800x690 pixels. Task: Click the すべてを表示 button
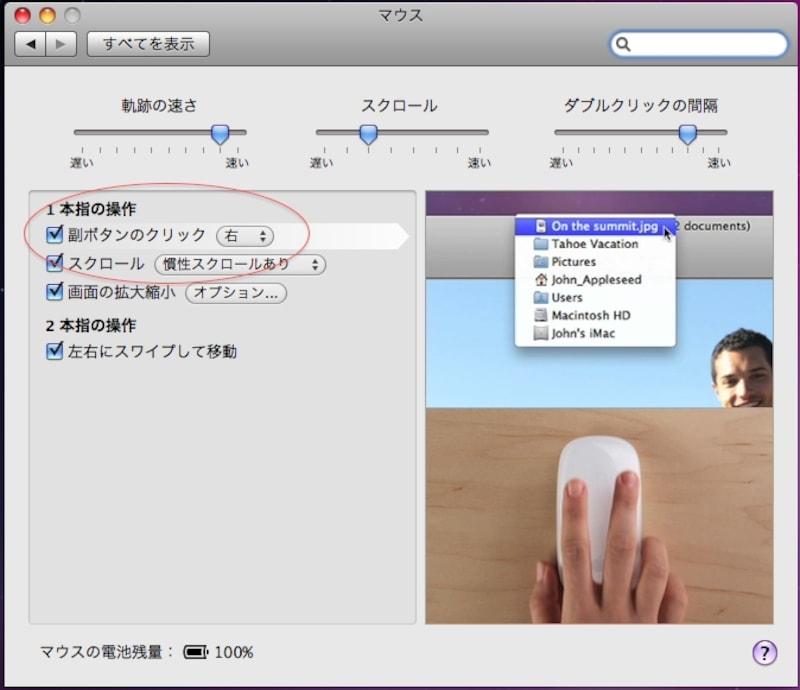(x=149, y=44)
